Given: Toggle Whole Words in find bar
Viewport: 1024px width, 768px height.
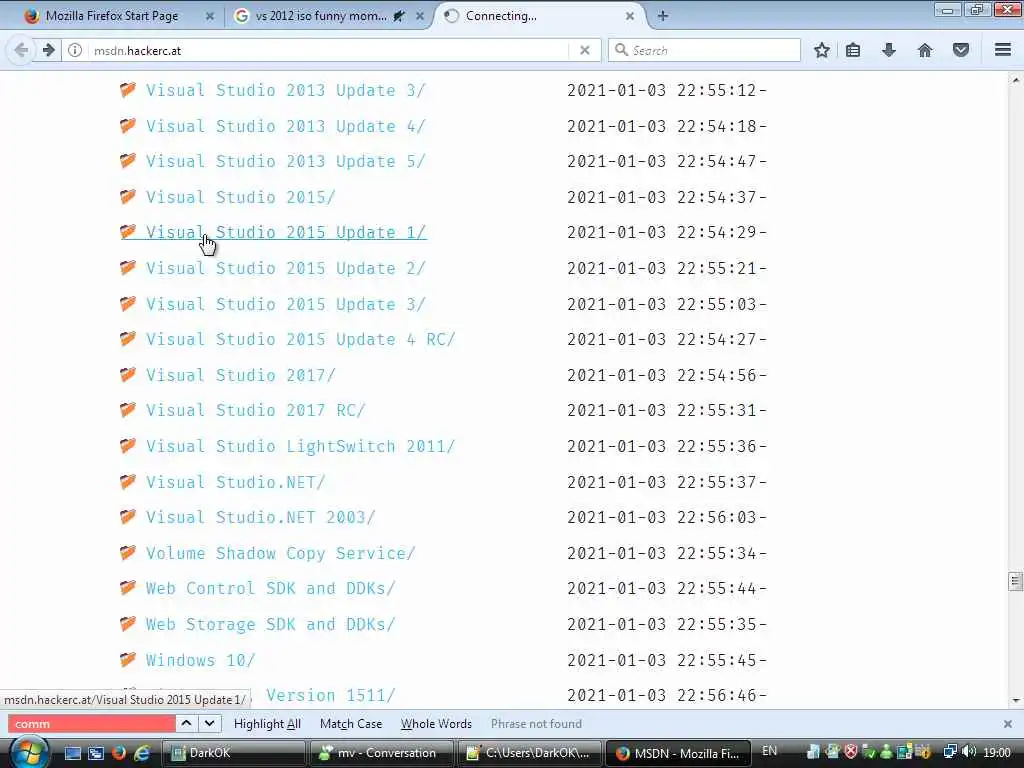Looking at the screenshot, I should tap(436, 724).
